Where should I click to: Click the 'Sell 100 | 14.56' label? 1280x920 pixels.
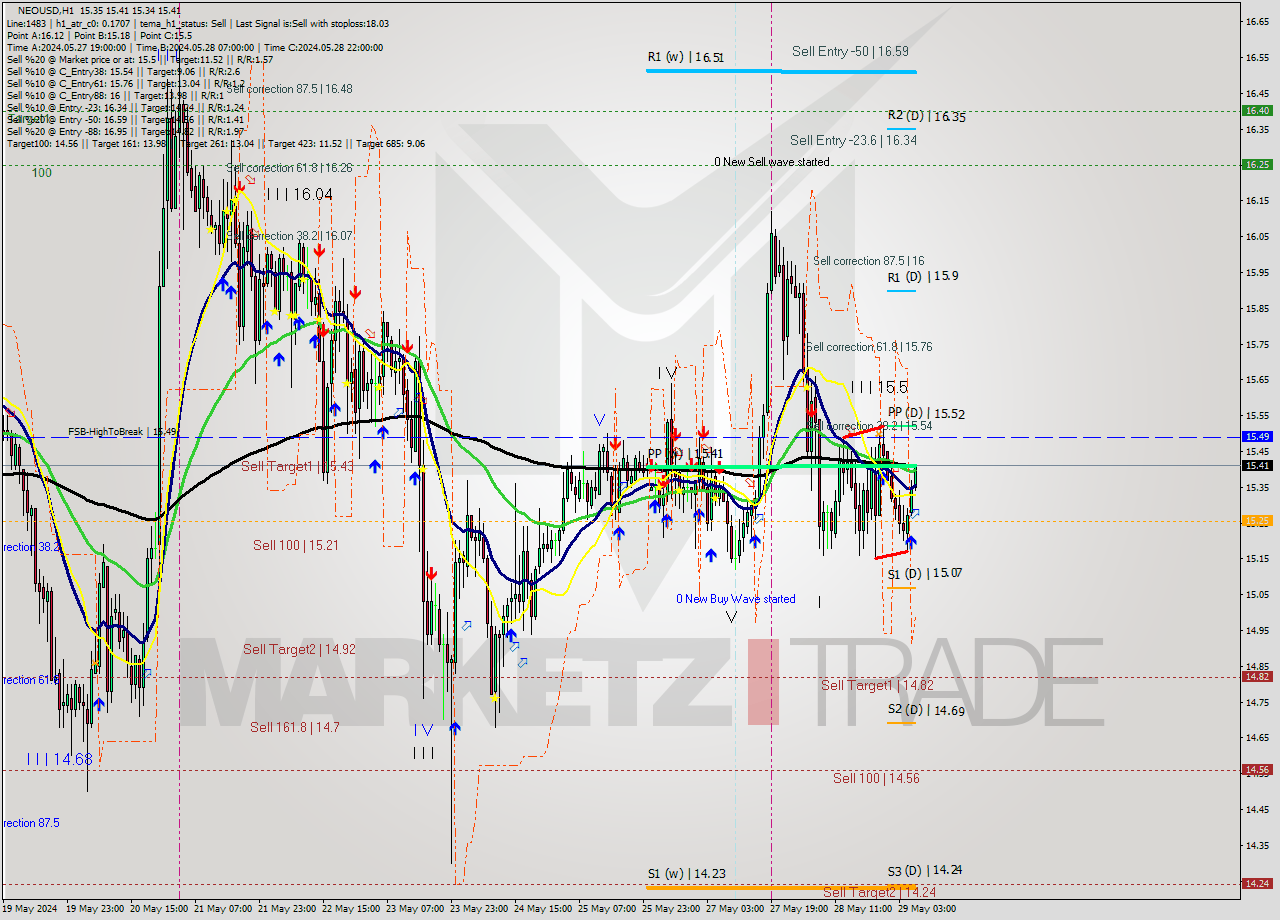click(x=876, y=778)
